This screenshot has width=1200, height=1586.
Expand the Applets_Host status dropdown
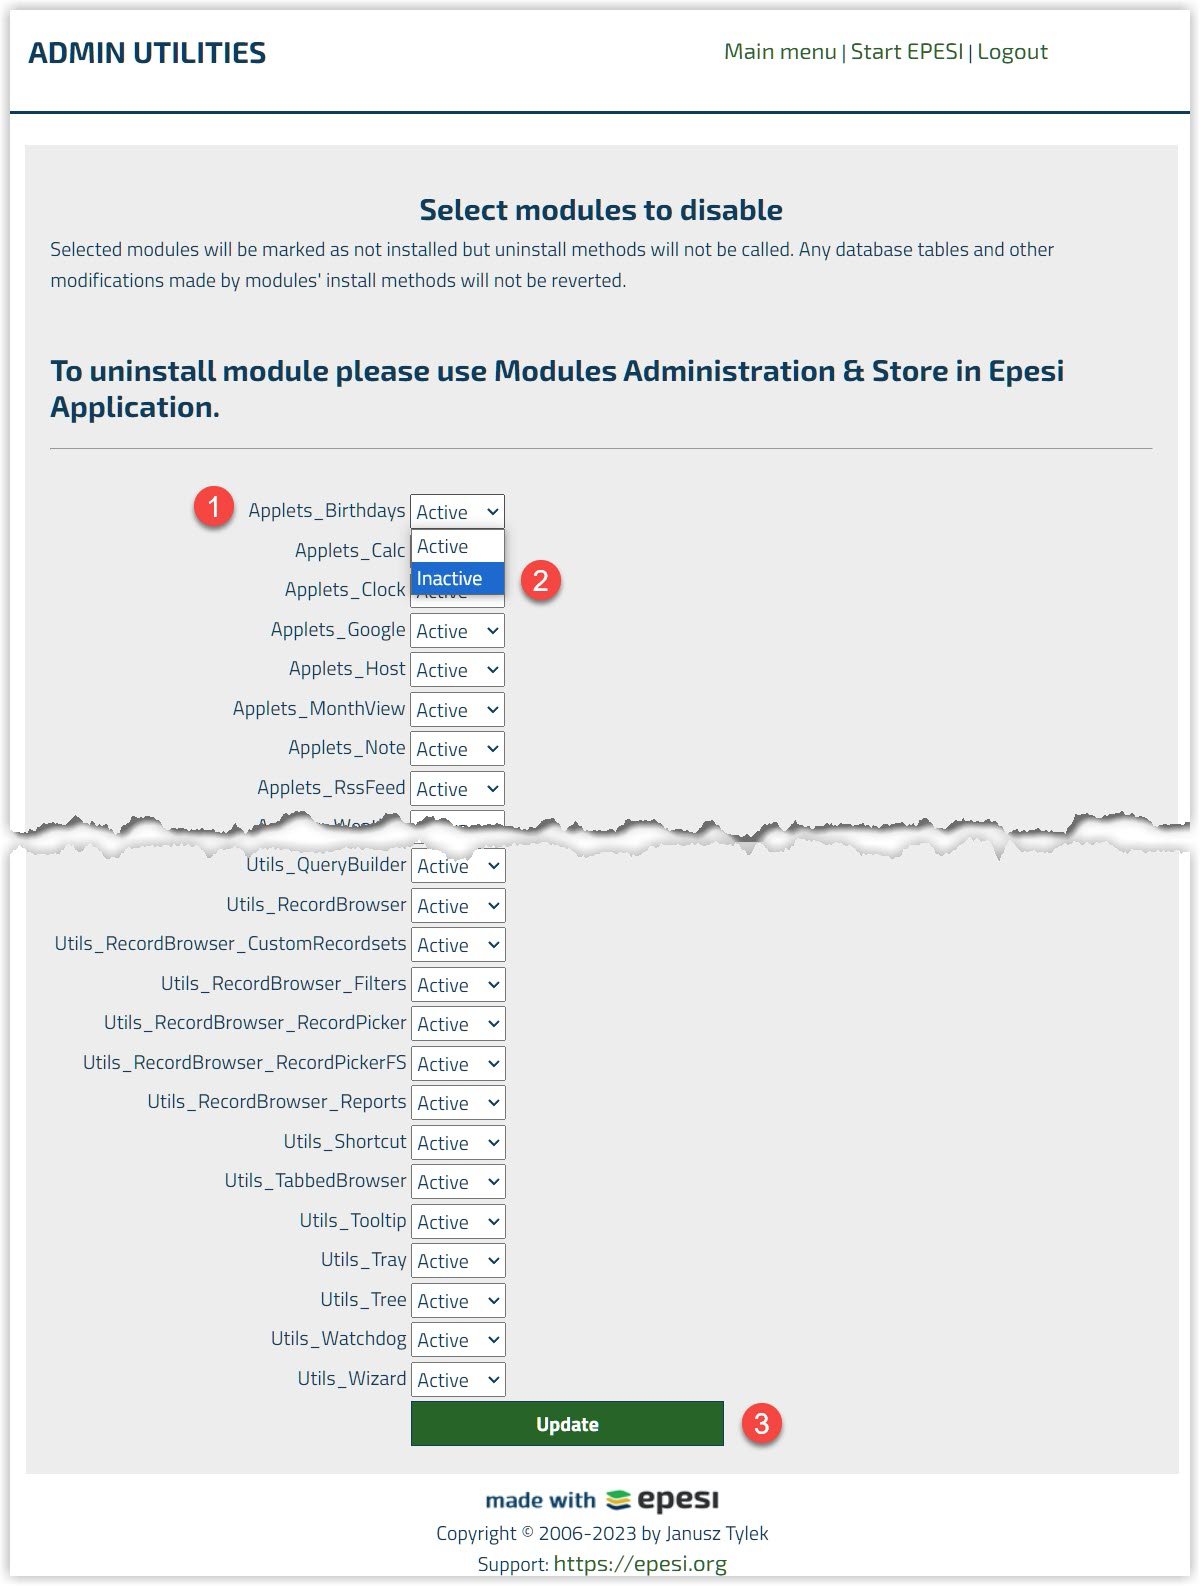point(457,670)
